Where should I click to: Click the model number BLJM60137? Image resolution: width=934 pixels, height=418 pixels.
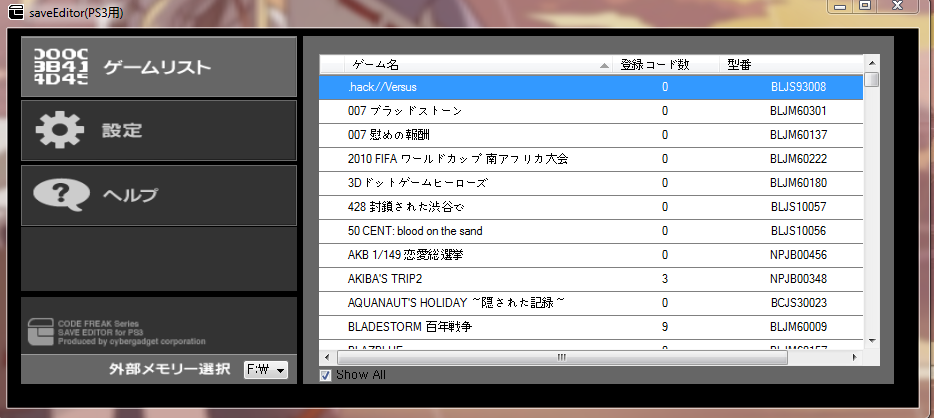(798, 135)
